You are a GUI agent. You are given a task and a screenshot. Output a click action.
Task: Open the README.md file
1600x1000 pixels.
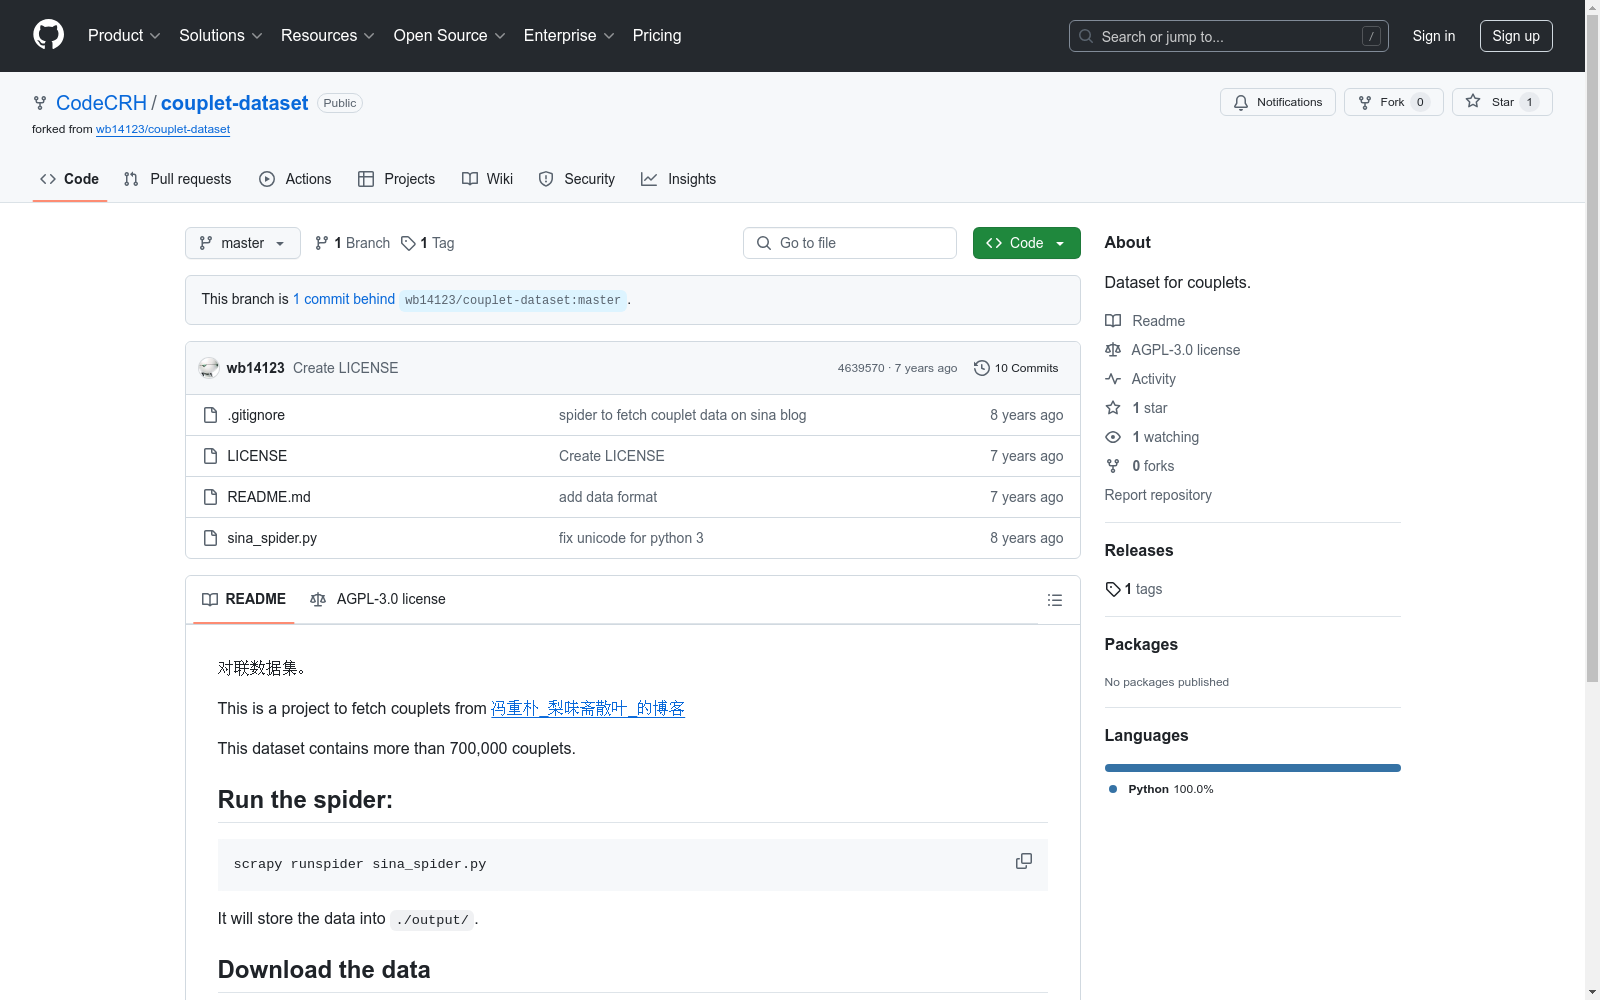[x=269, y=497]
